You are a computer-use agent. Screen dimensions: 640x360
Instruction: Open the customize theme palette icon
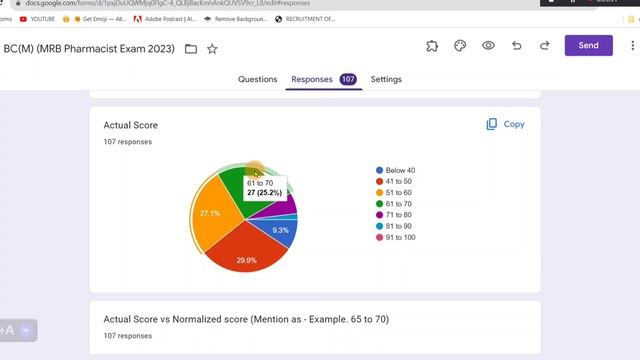(460, 46)
